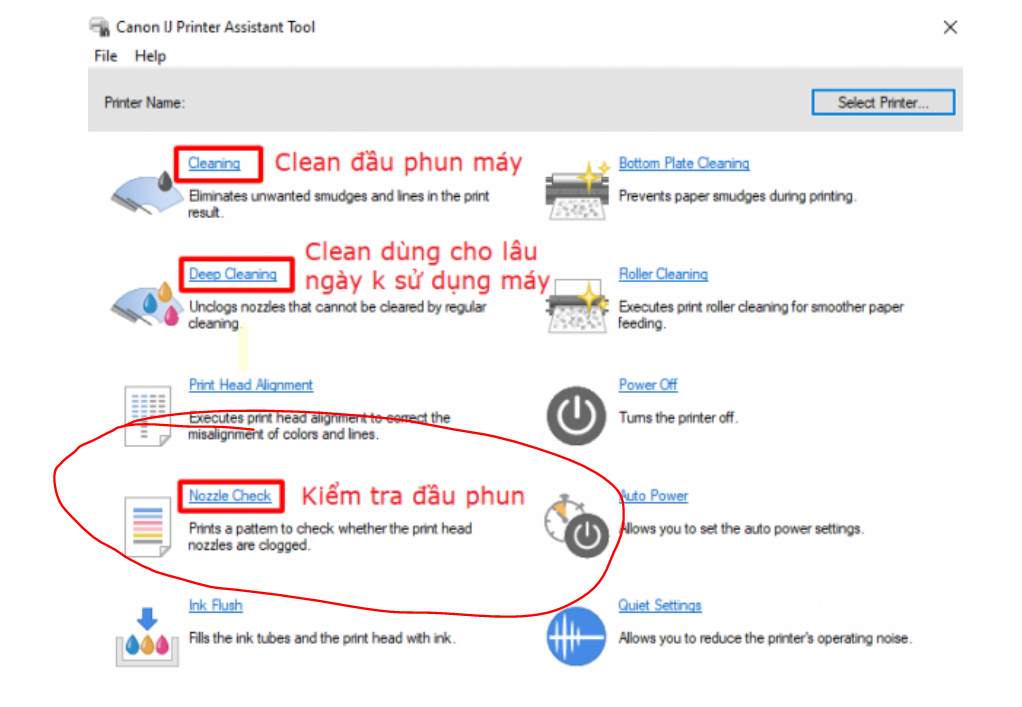This screenshot has height=707, width=1022.
Task: Click the Bottom Plate Cleaning printer icon
Action: pos(577,190)
